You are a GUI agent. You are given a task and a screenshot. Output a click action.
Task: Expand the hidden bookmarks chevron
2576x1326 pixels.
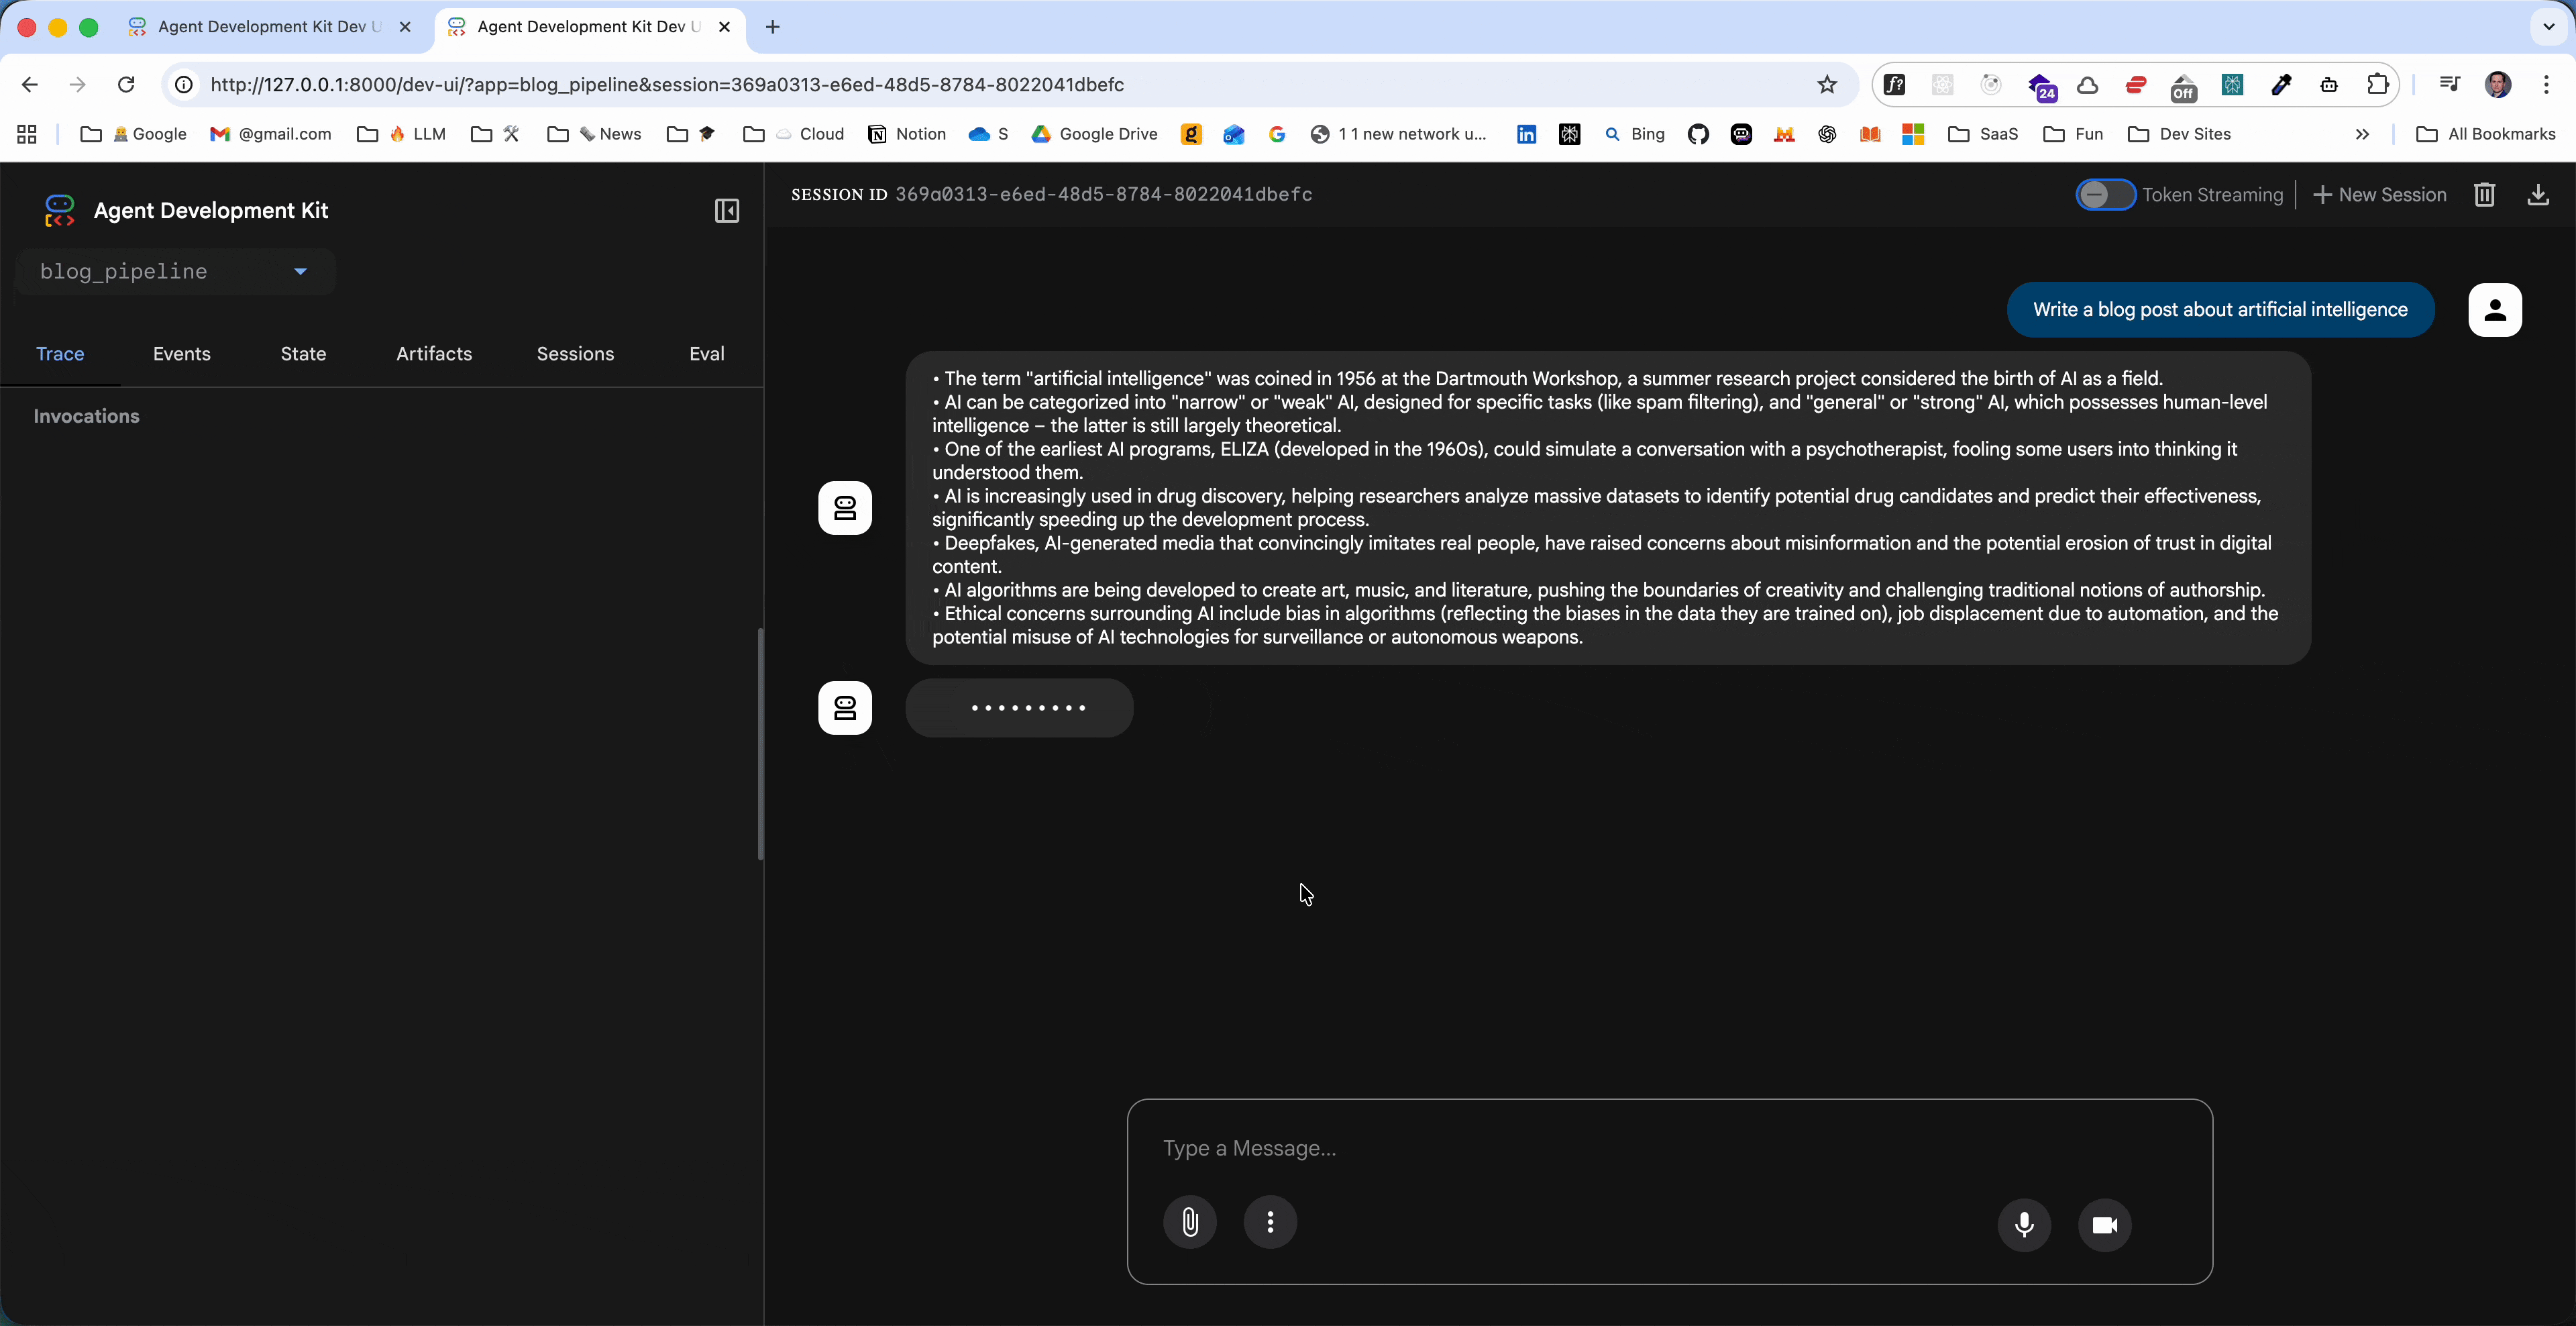pyautogui.click(x=2362, y=134)
